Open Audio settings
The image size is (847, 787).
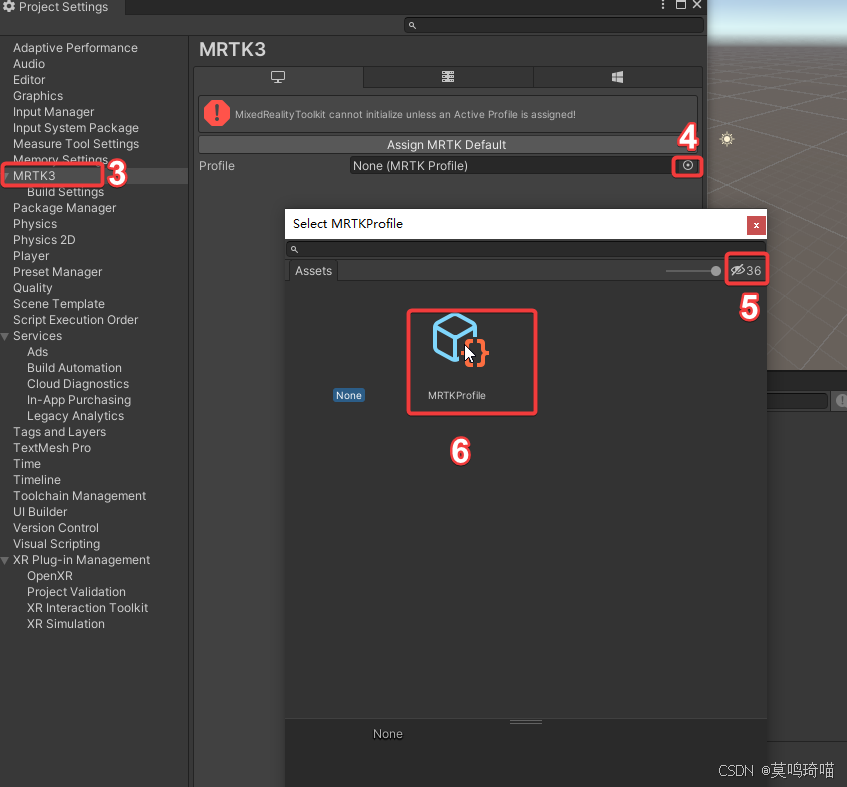(29, 64)
